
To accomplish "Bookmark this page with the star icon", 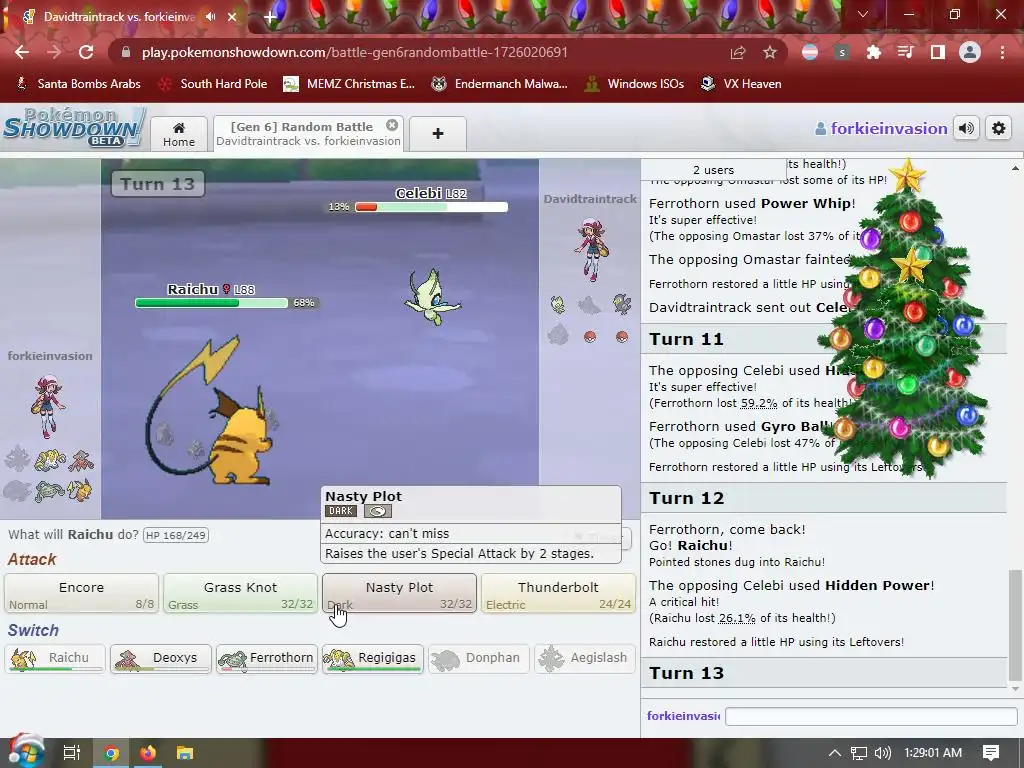I will pyautogui.click(x=770, y=52).
